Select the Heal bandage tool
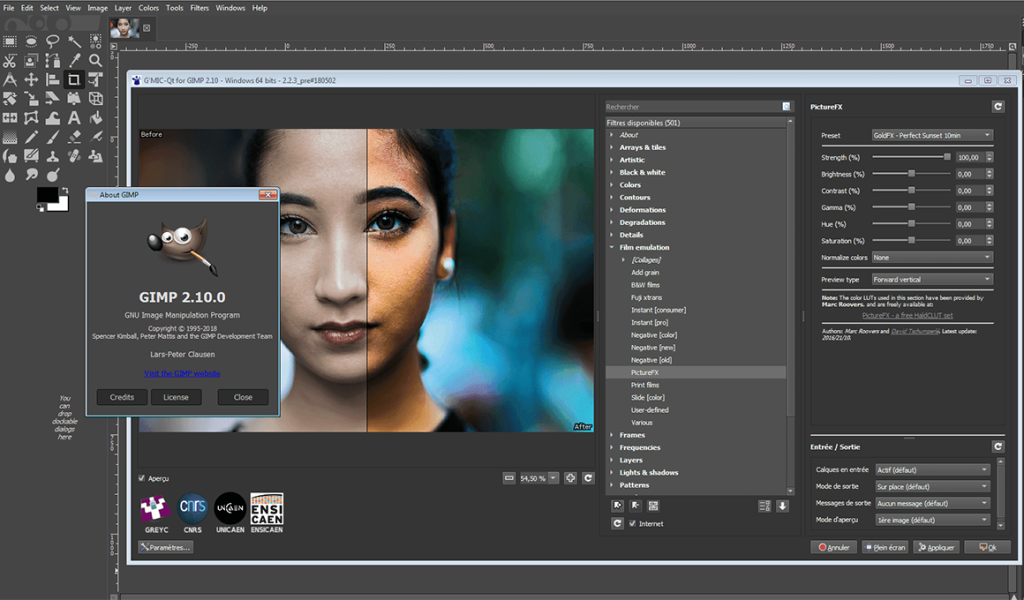The image size is (1024, 600). (74, 156)
